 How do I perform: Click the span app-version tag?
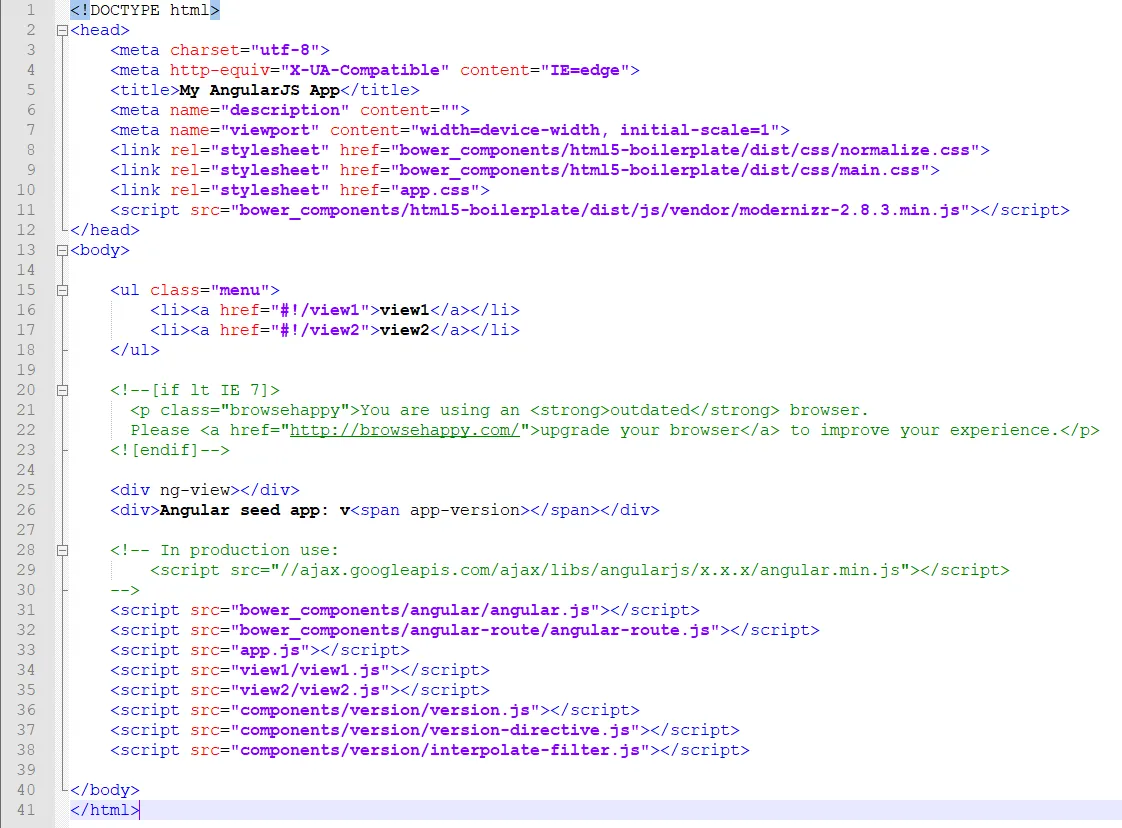coord(440,510)
